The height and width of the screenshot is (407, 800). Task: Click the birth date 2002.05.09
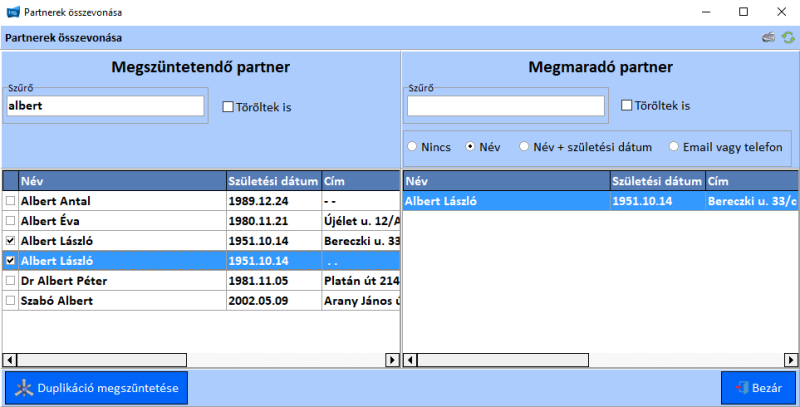pyautogui.click(x=274, y=300)
